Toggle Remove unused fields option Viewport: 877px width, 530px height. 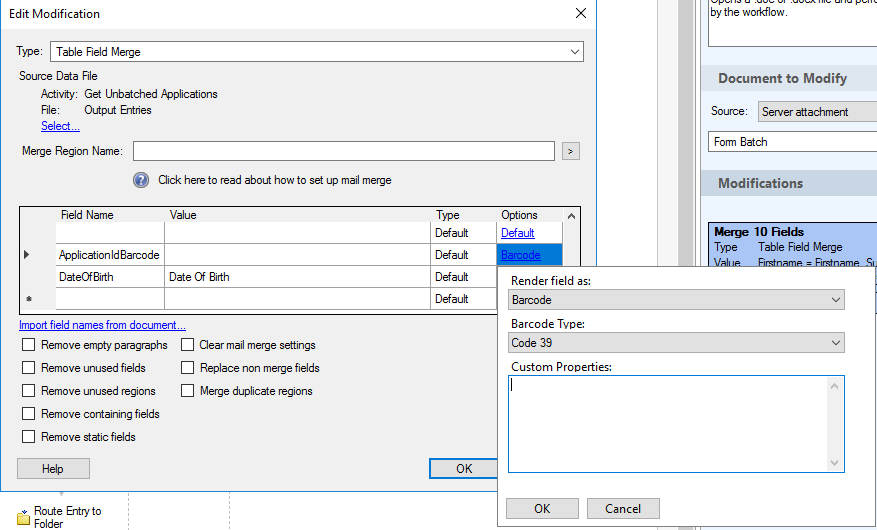(x=29, y=368)
